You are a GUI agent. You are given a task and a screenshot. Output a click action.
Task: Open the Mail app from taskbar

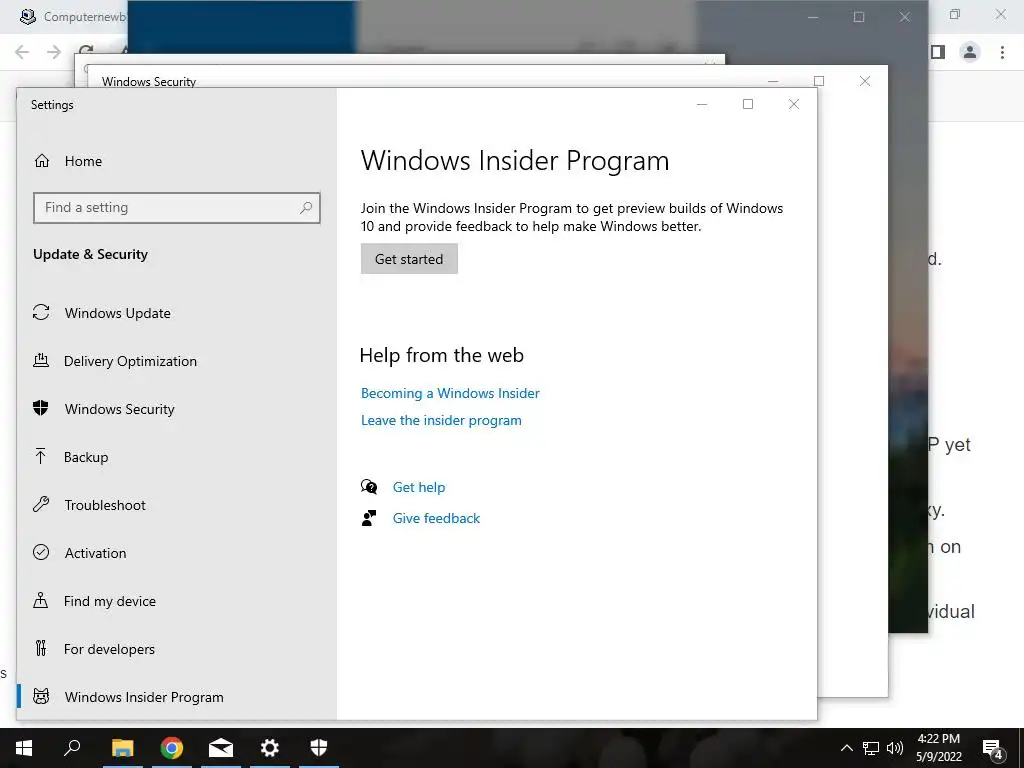tap(221, 748)
